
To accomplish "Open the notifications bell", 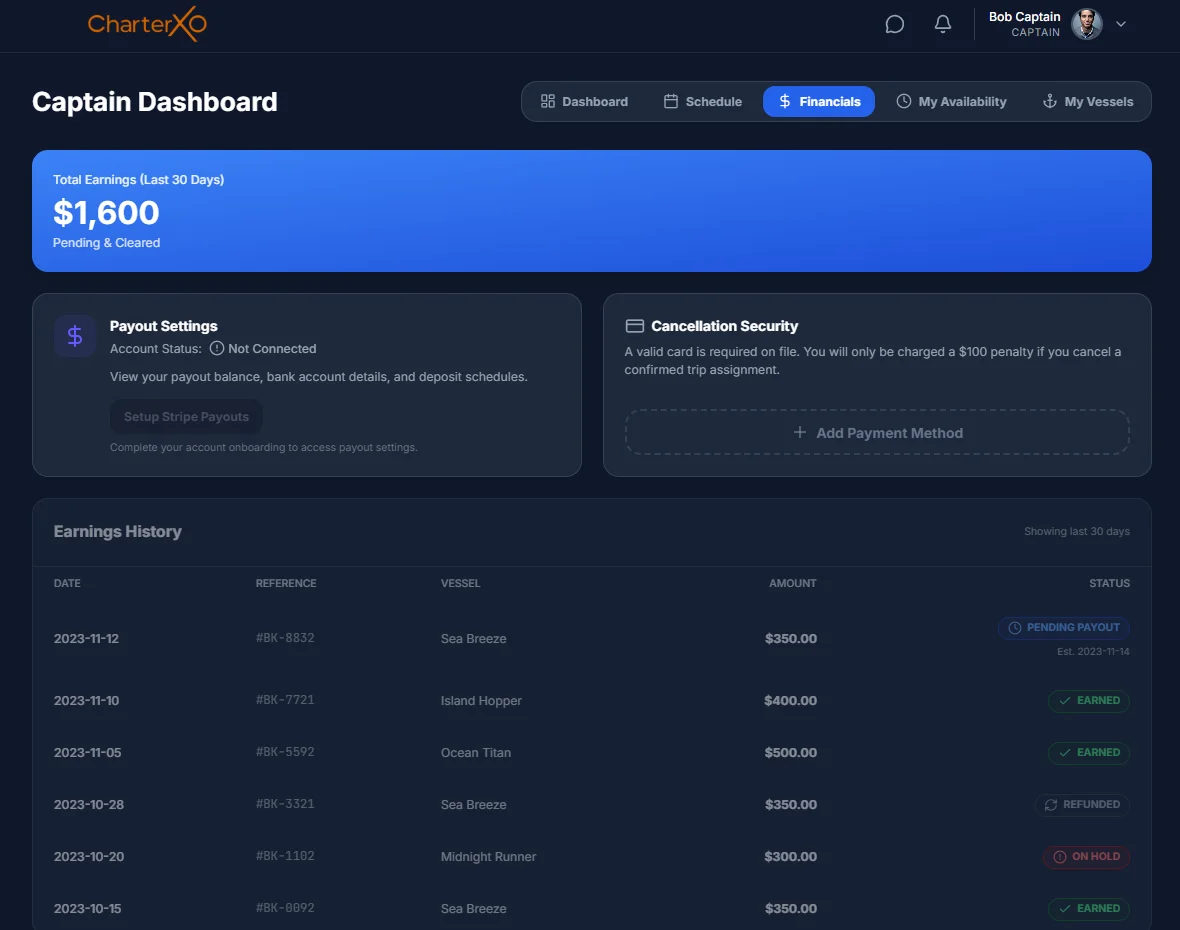I will point(942,24).
